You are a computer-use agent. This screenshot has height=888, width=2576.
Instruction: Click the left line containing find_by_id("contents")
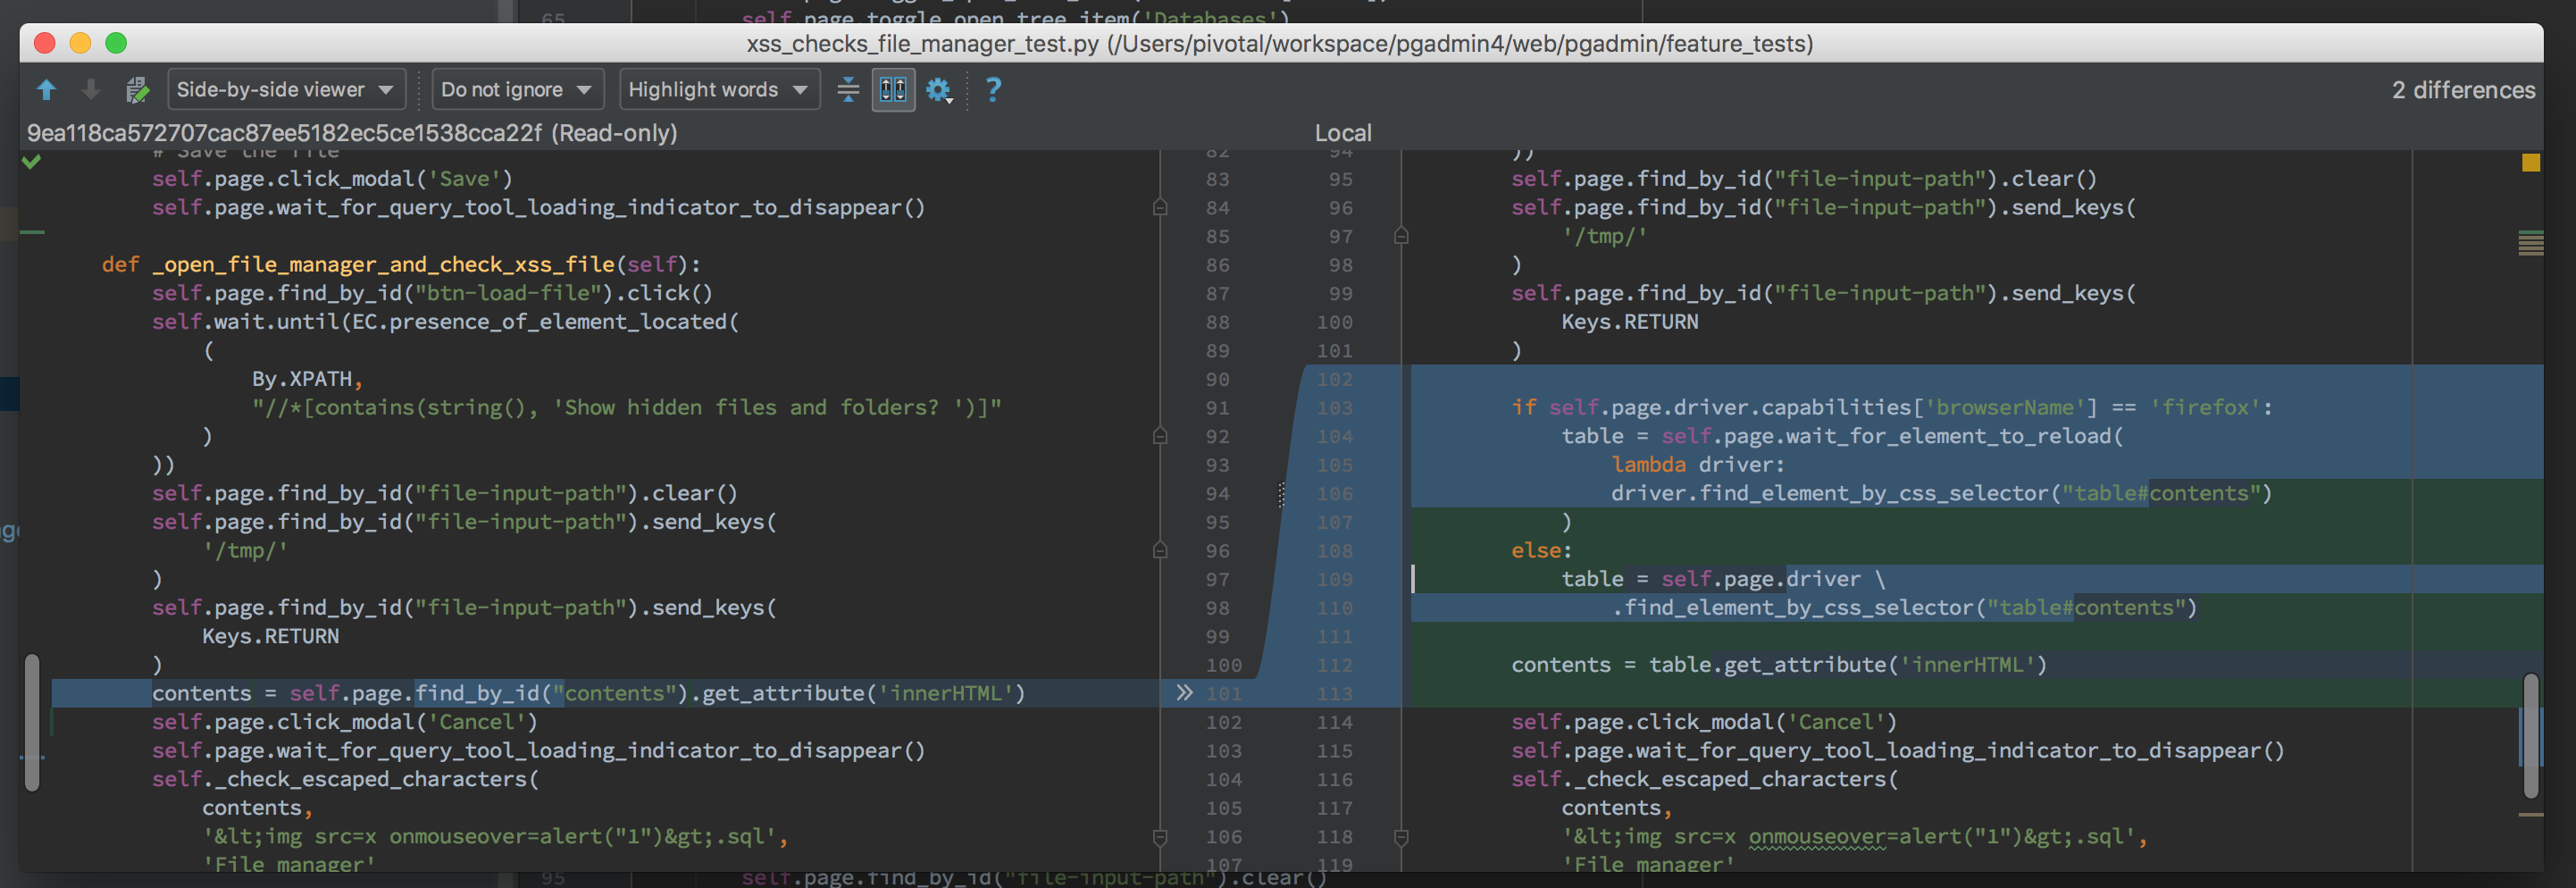click(x=588, y=693)
